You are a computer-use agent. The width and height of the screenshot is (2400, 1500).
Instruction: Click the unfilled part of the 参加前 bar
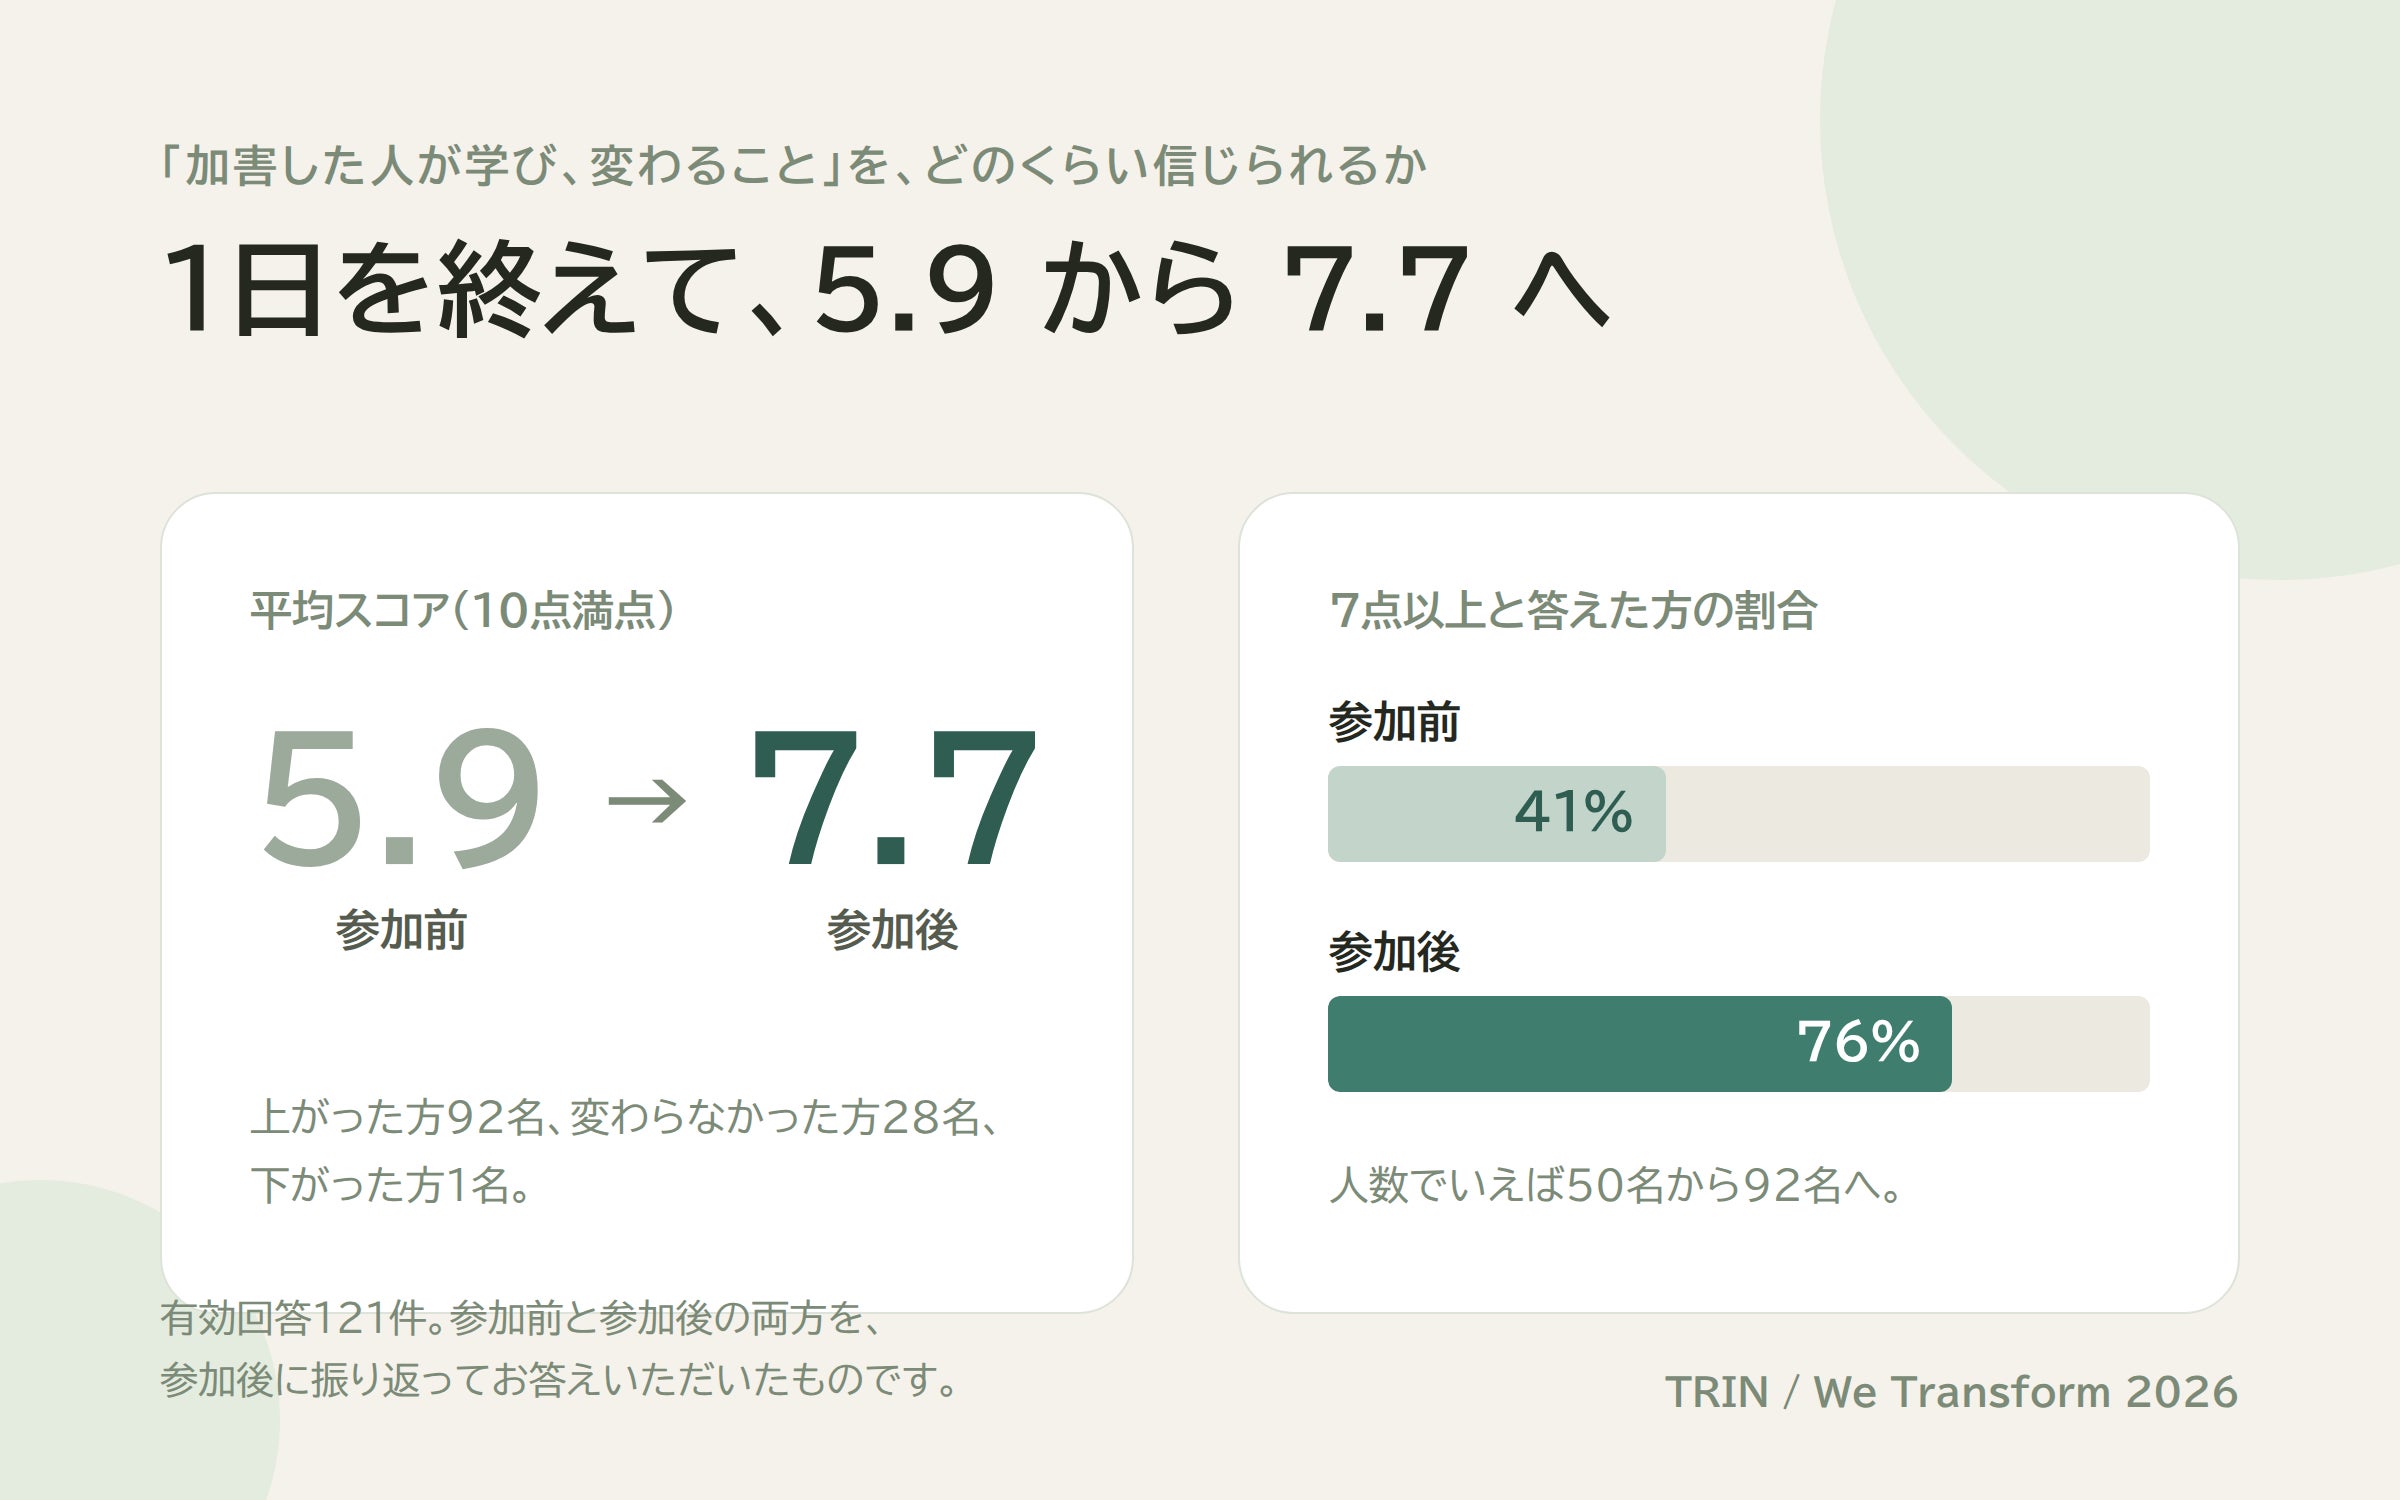[1907, 814]
